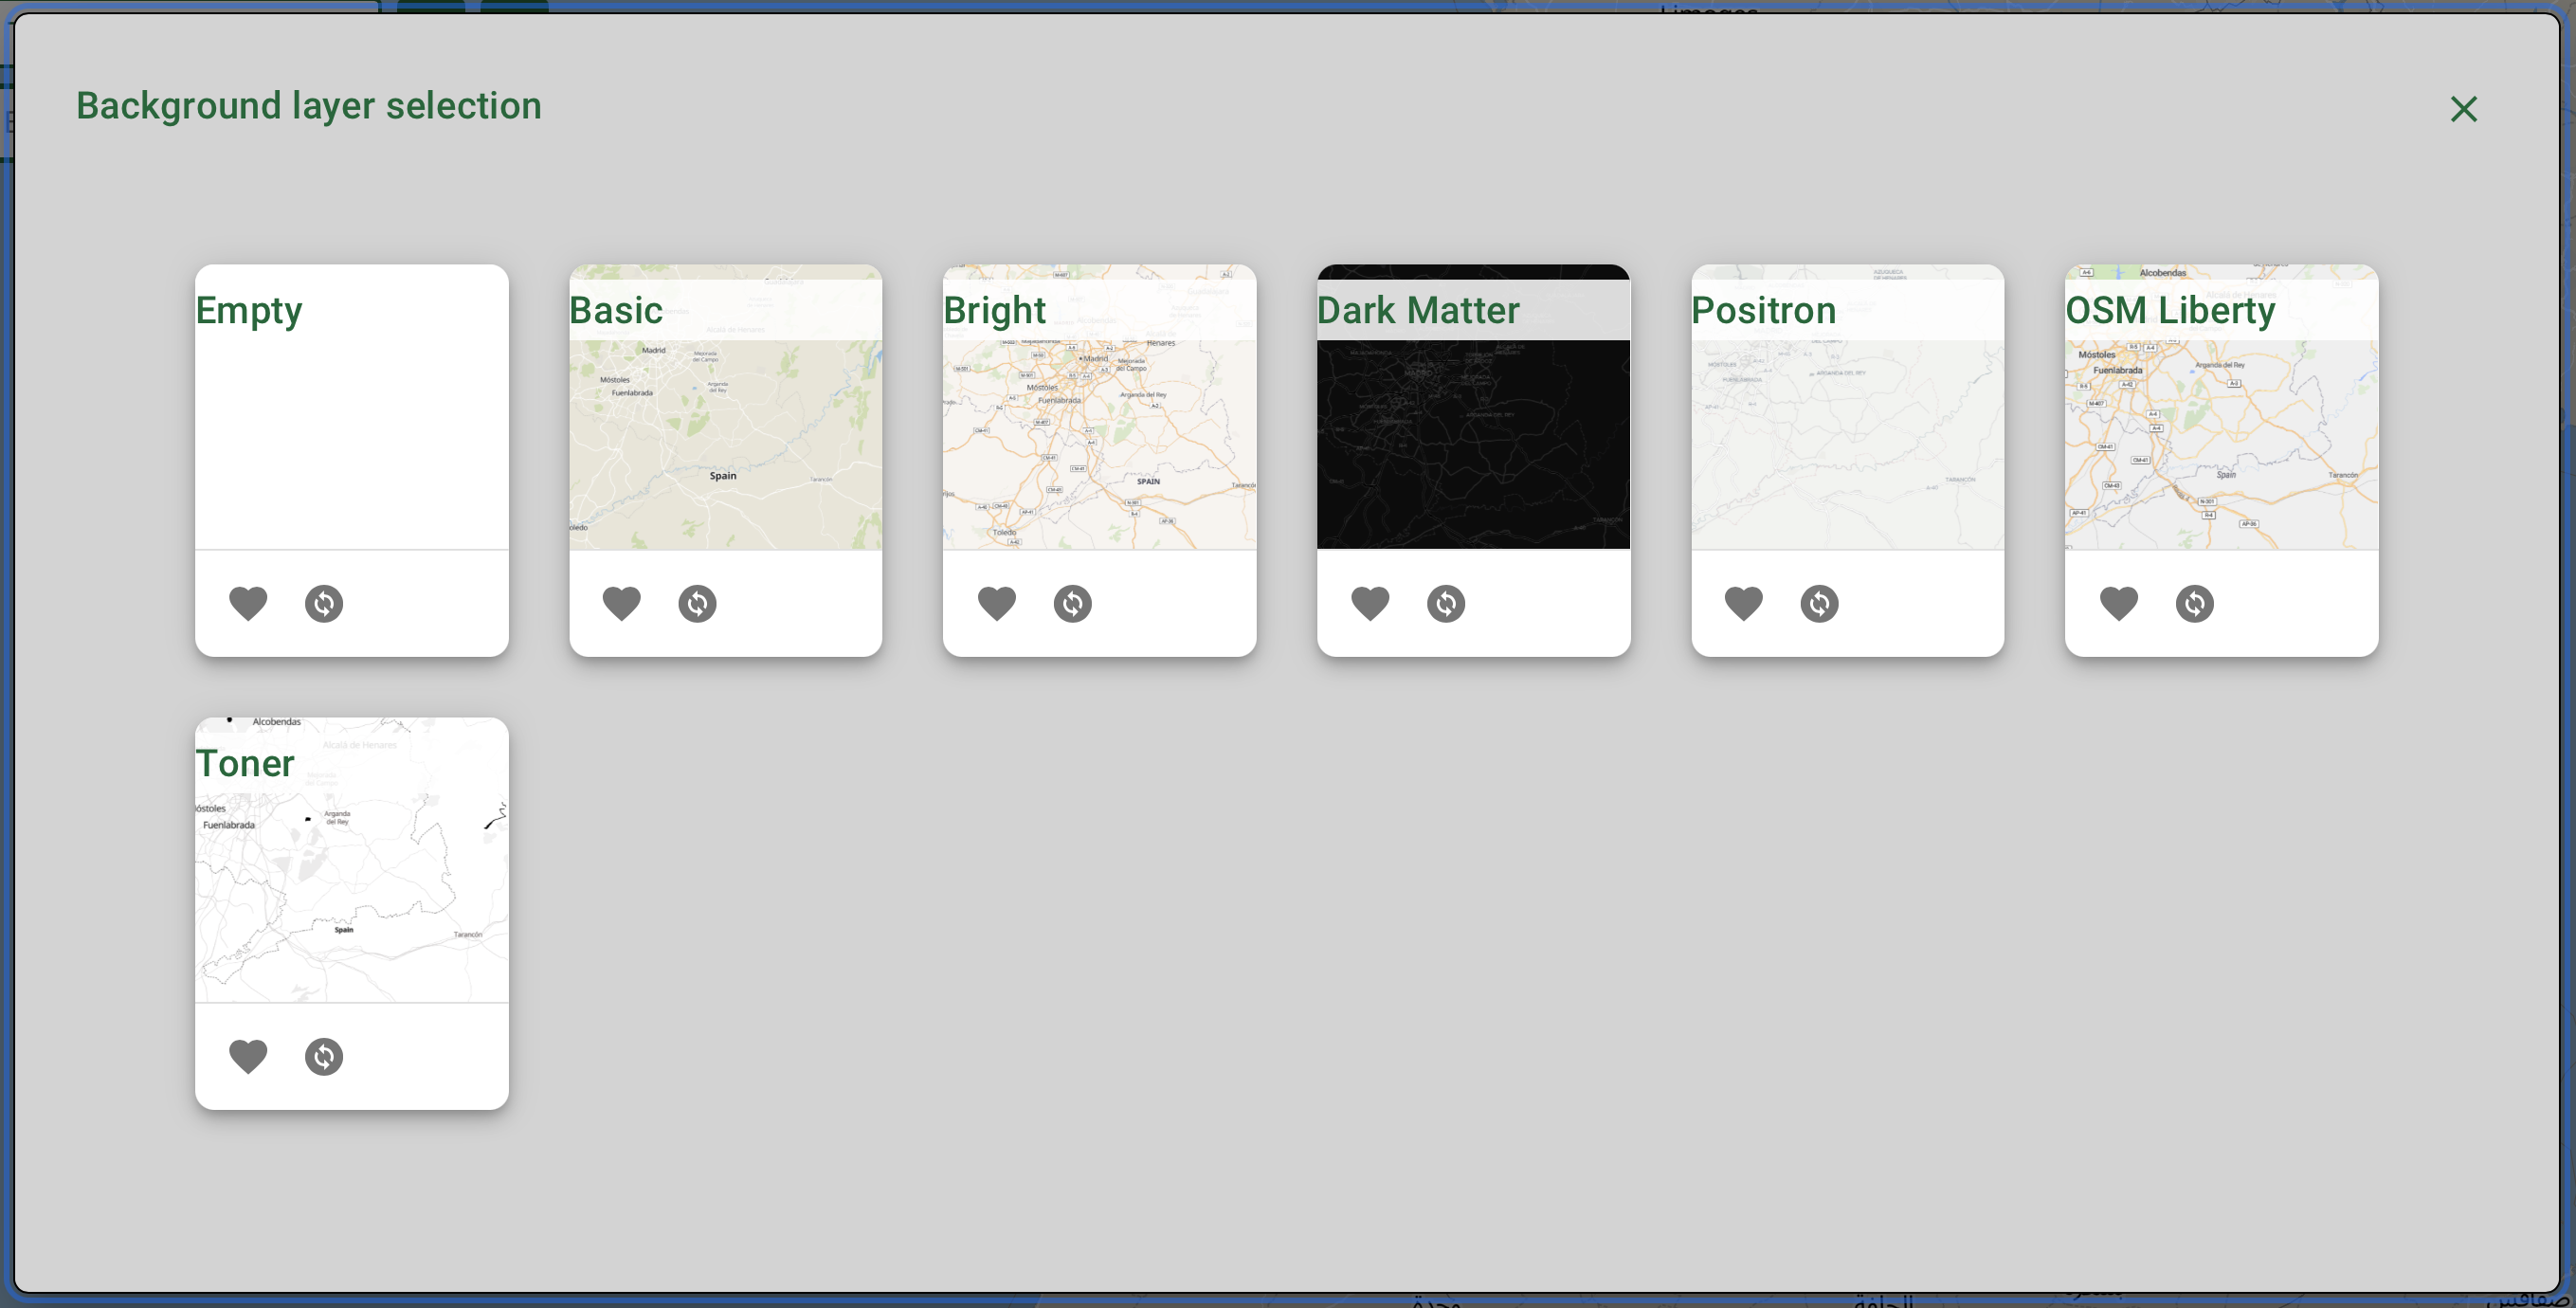Toggle favorite on OSM Liberty layer

point(2119,602)
